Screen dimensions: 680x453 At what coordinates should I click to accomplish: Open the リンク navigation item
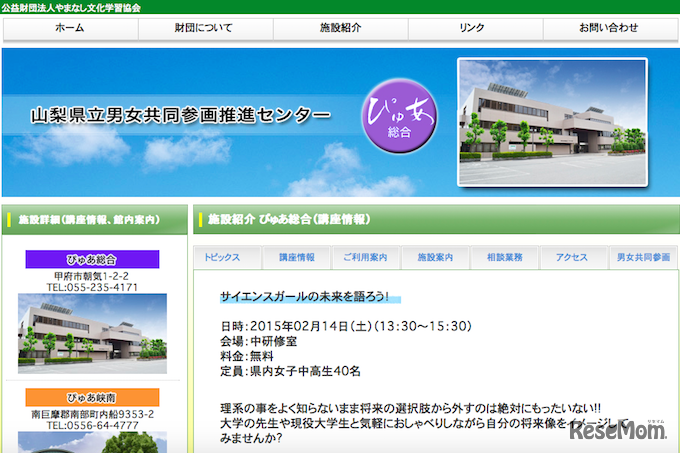coord(472,28)
